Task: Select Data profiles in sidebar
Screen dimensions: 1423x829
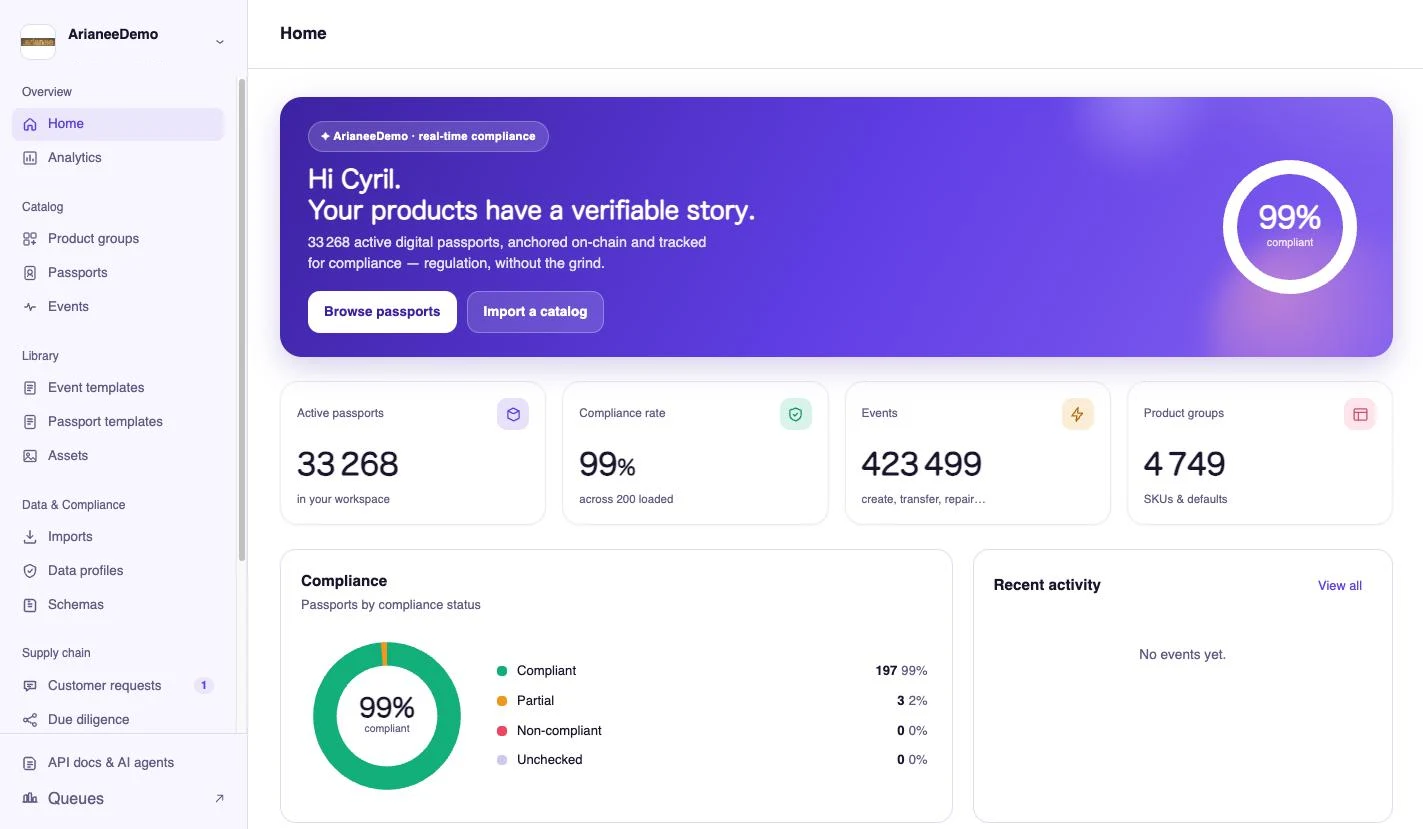Action: (x=118, y=571)
